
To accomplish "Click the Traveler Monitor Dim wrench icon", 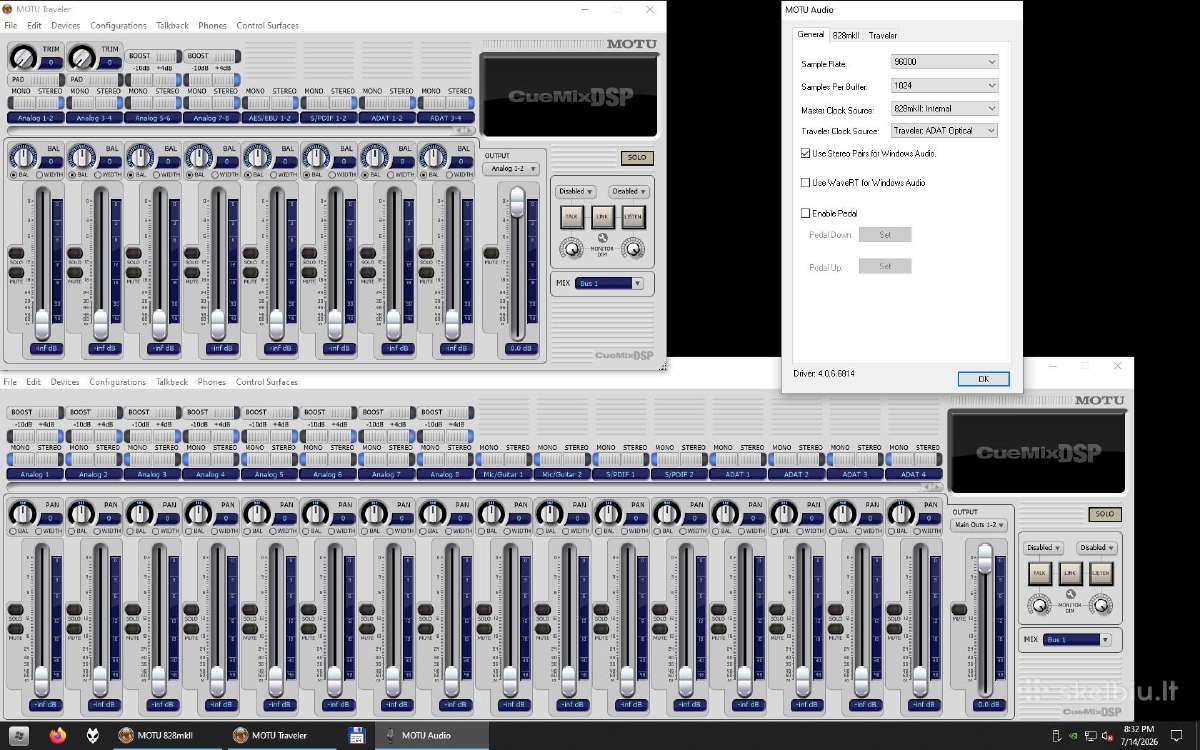I will (x=602, y=238).
